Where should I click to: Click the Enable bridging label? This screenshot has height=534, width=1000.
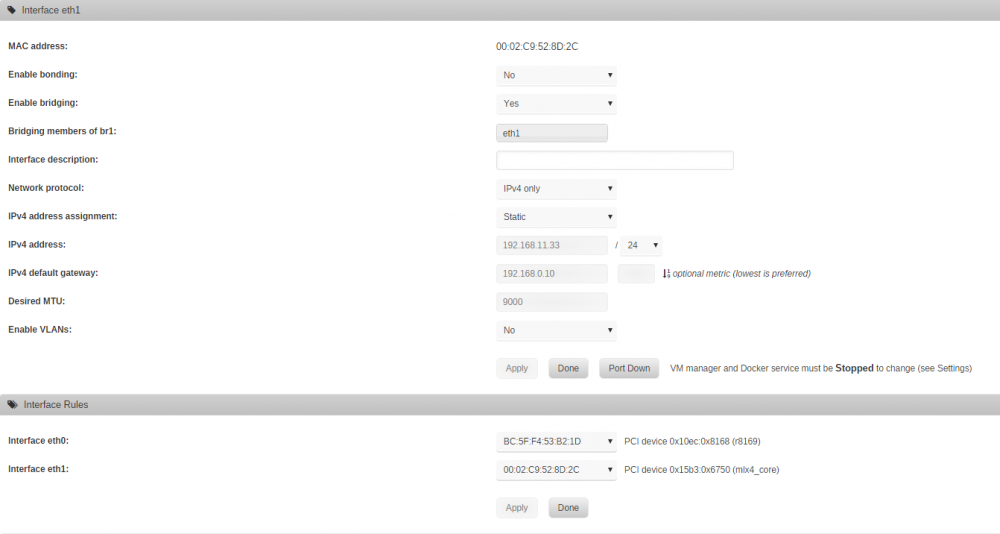(x=43, y=103)
